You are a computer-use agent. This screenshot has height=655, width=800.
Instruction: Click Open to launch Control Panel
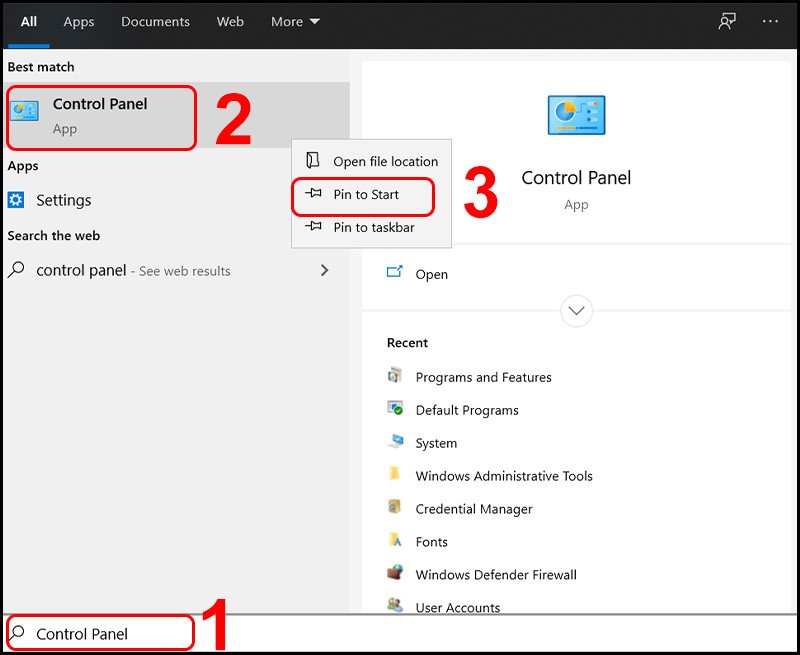[433, 274]
